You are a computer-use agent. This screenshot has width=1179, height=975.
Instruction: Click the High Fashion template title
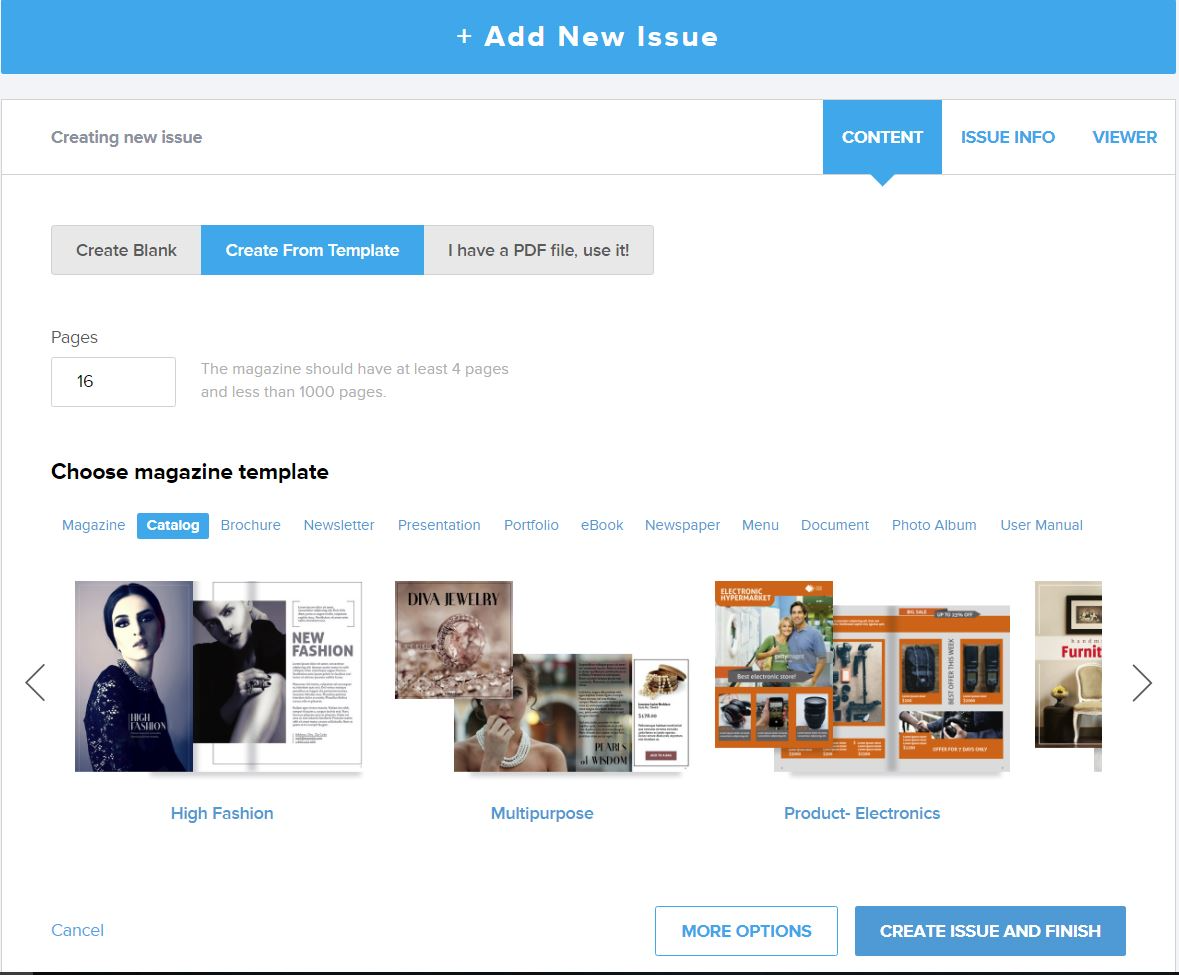(x=222, y=813)
